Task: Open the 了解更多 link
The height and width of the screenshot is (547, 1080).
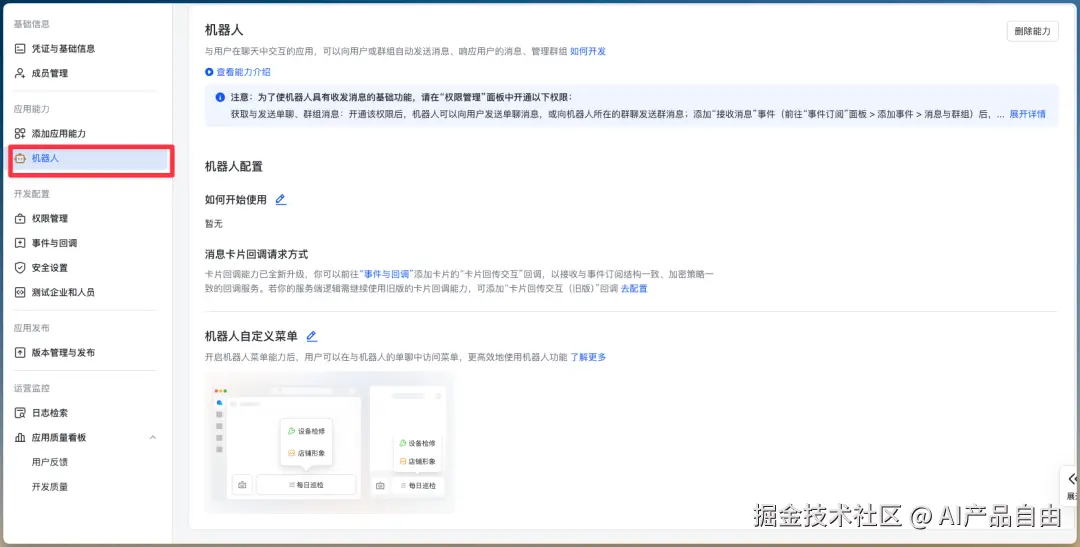Action: coord(588,357)
